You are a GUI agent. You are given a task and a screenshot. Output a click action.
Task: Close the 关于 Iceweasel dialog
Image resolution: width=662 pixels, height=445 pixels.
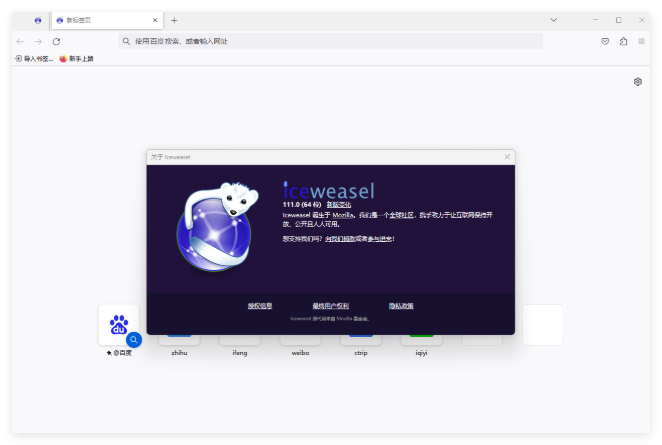click(507, 157)
